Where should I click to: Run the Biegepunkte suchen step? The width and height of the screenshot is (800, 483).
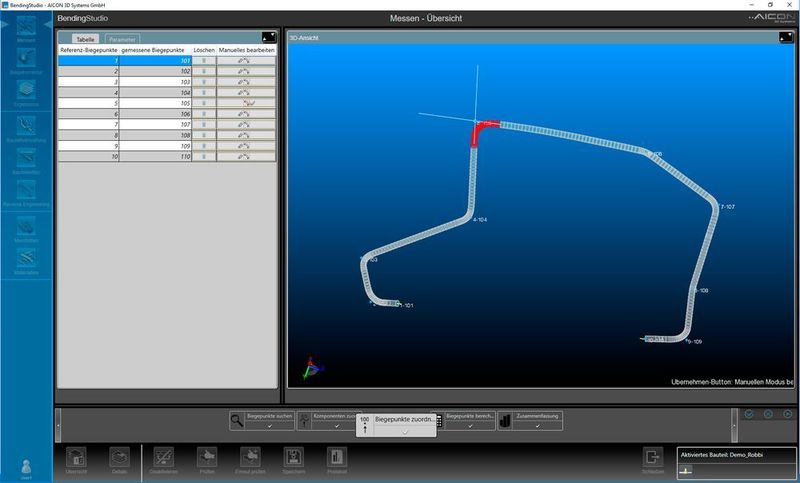point(262,421)
